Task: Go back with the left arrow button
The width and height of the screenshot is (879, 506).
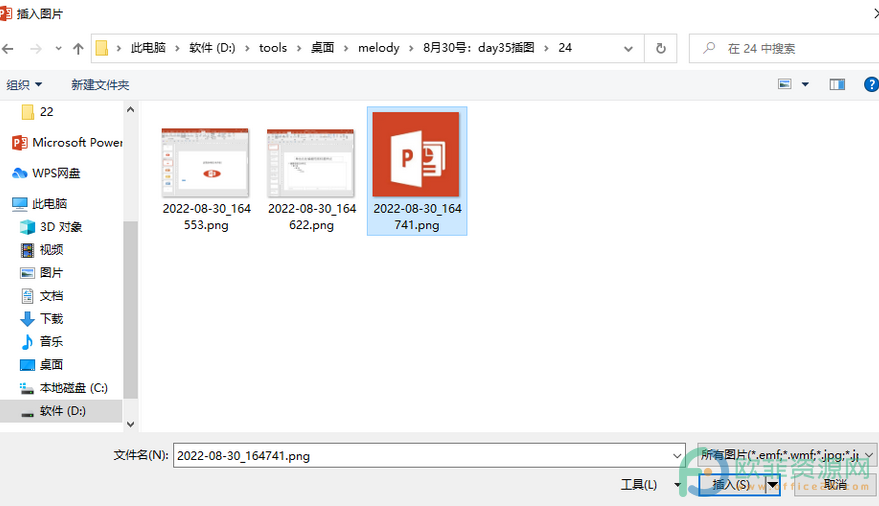Action: (x=8, y=49)
